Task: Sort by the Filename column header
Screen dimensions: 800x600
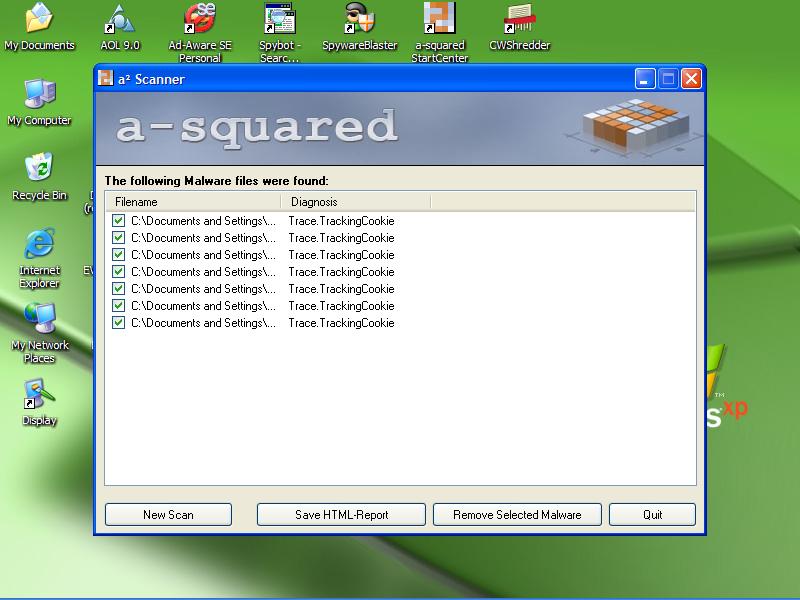Action: 193,202
